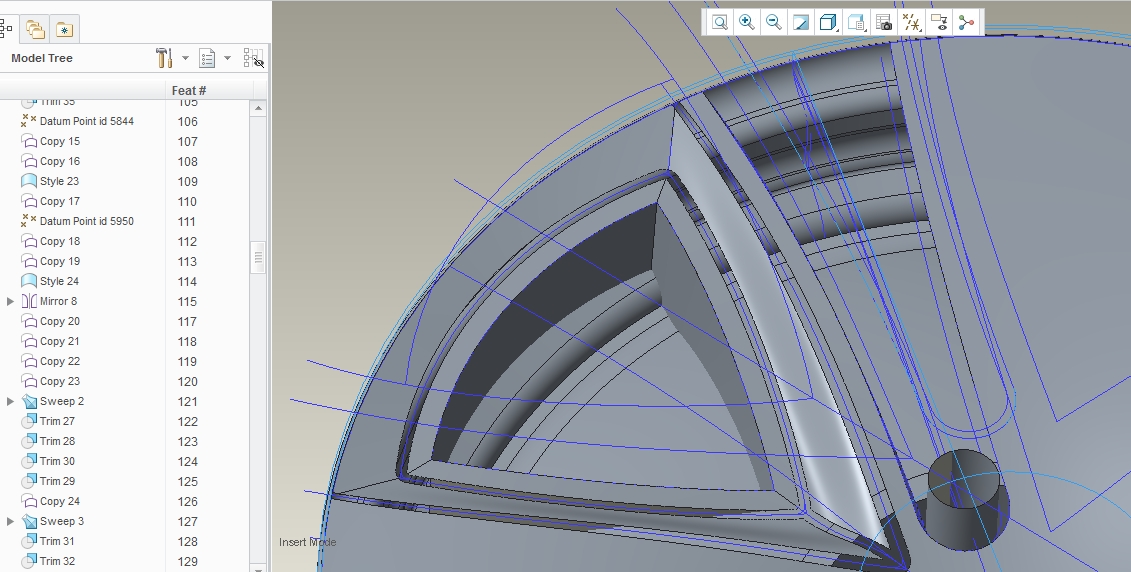Click the Refit view icon
The width and height of the screenshot is (1131, 572).
[720, 22]
